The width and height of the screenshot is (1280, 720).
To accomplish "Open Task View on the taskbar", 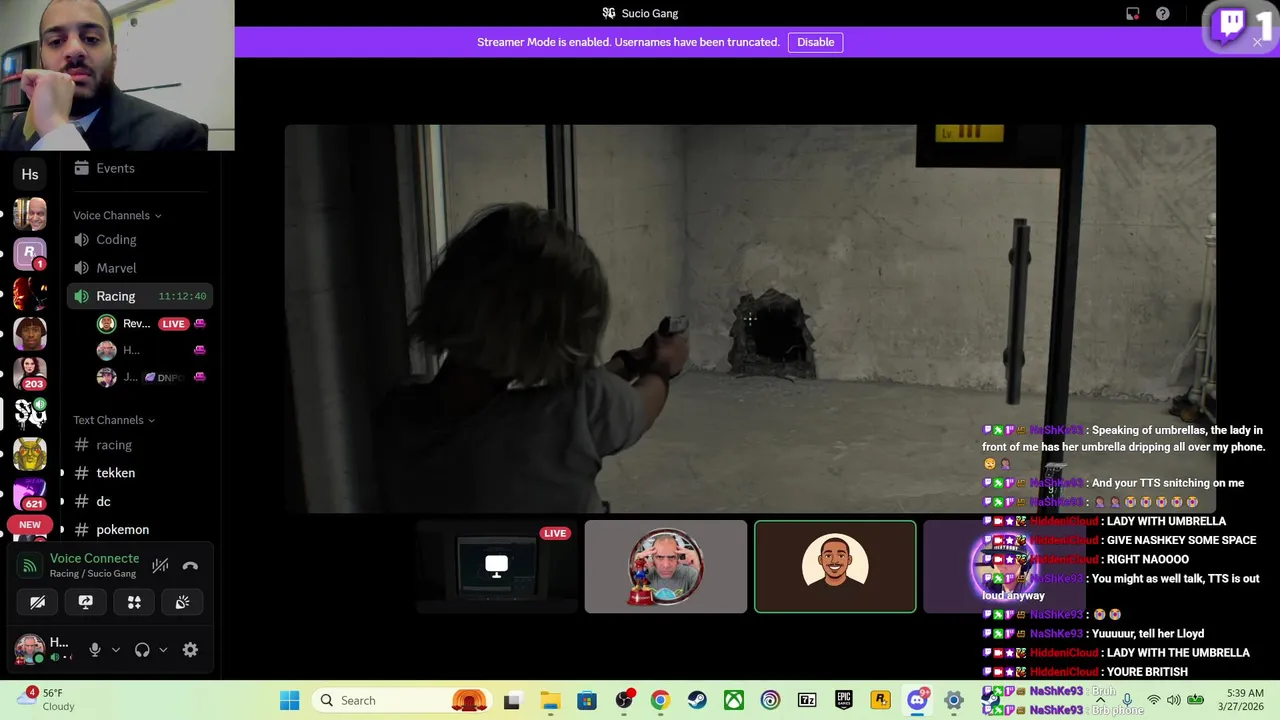I will coord(512,700).
